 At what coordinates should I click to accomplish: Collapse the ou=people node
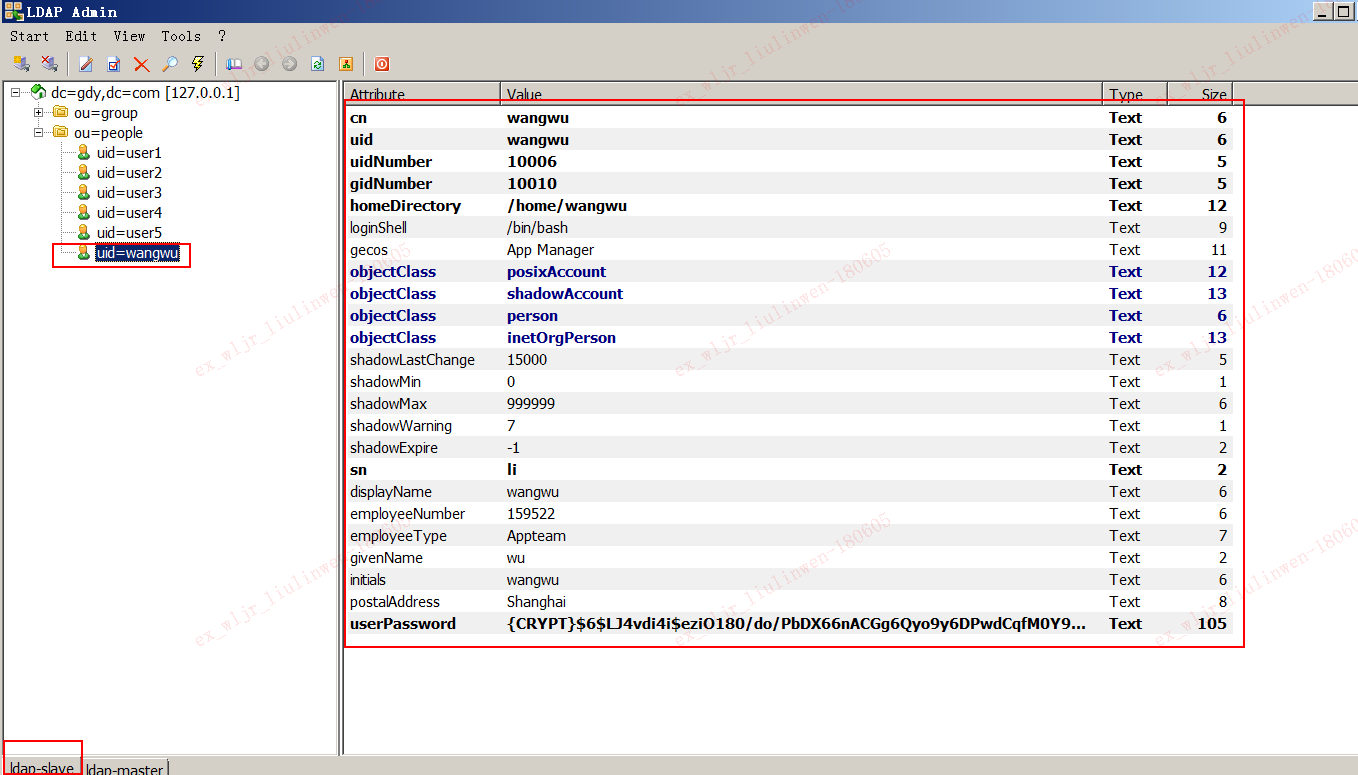pyautogui.click(x=39, y=133)
